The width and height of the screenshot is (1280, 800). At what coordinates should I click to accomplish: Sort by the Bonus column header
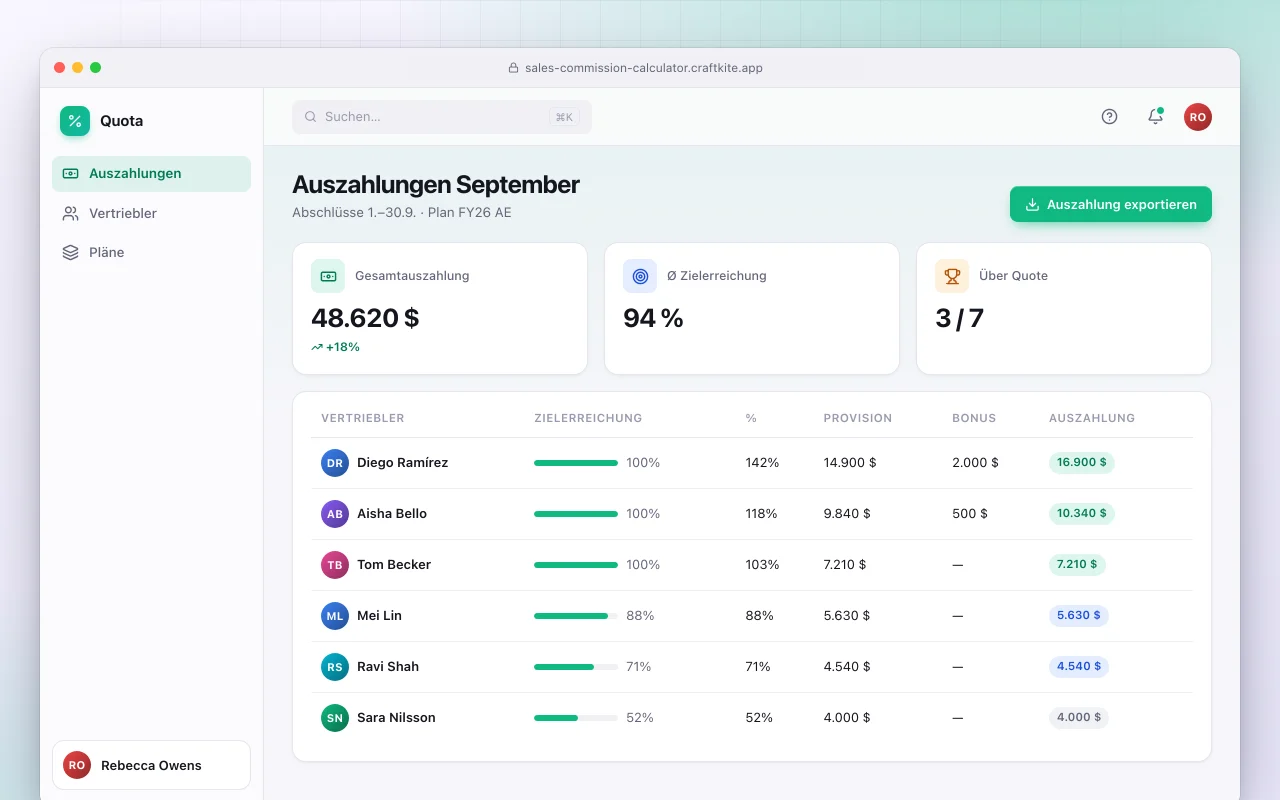coord(974,418)
